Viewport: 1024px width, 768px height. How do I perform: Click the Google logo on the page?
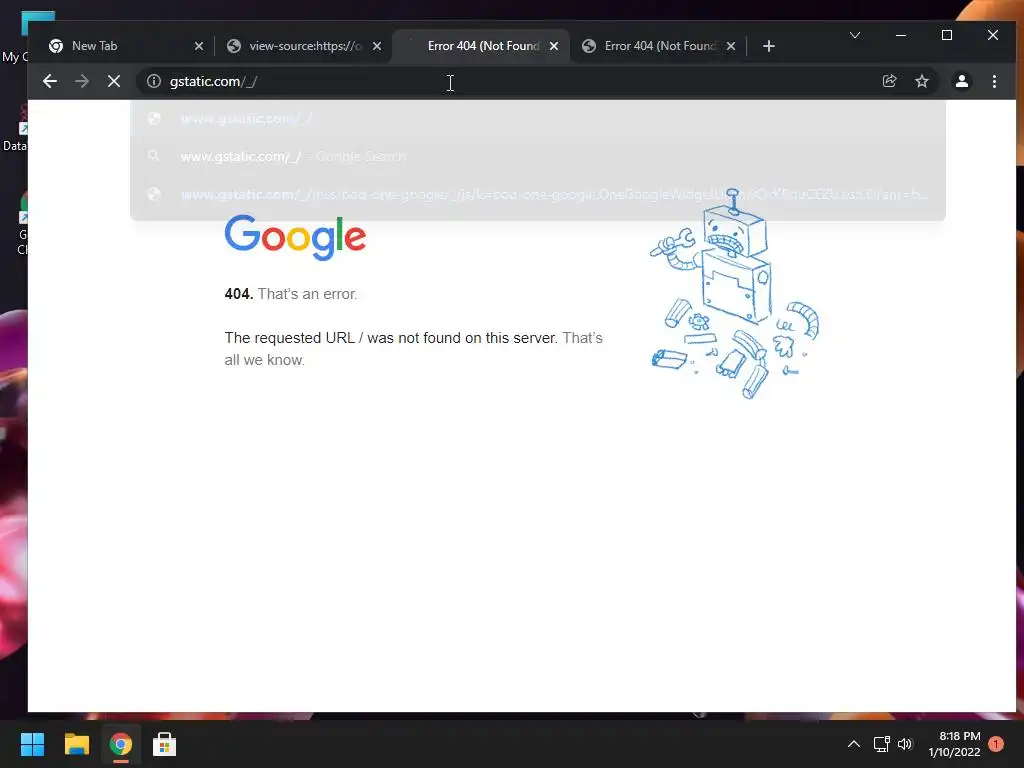click(x=295, y=238)
